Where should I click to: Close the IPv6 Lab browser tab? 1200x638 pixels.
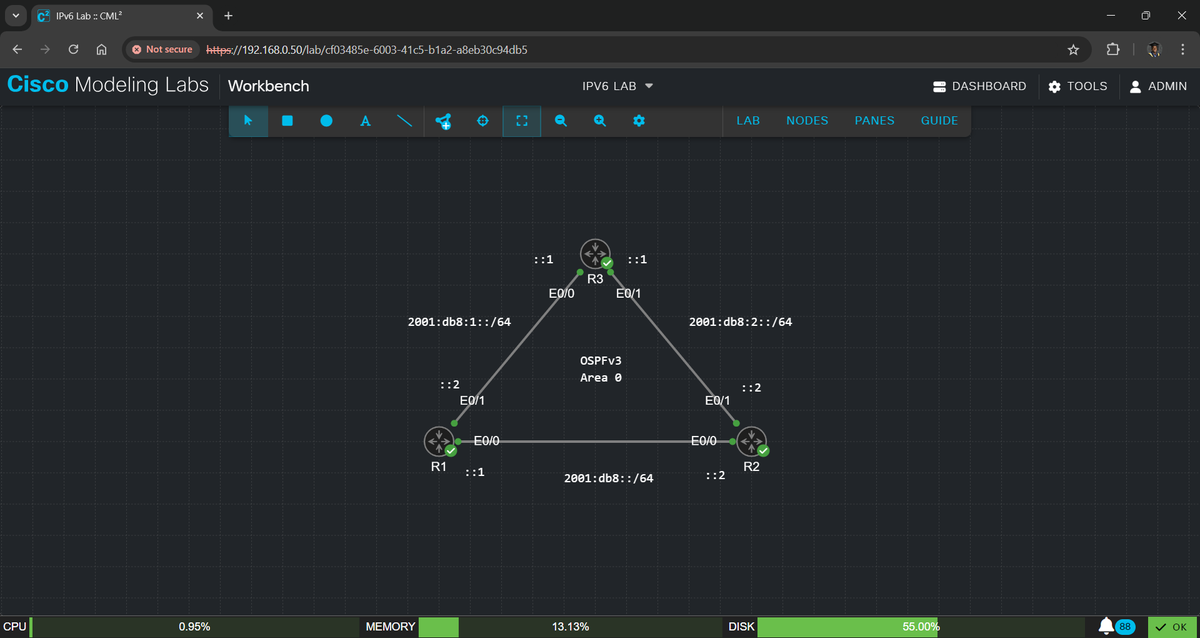click(200, 16)
